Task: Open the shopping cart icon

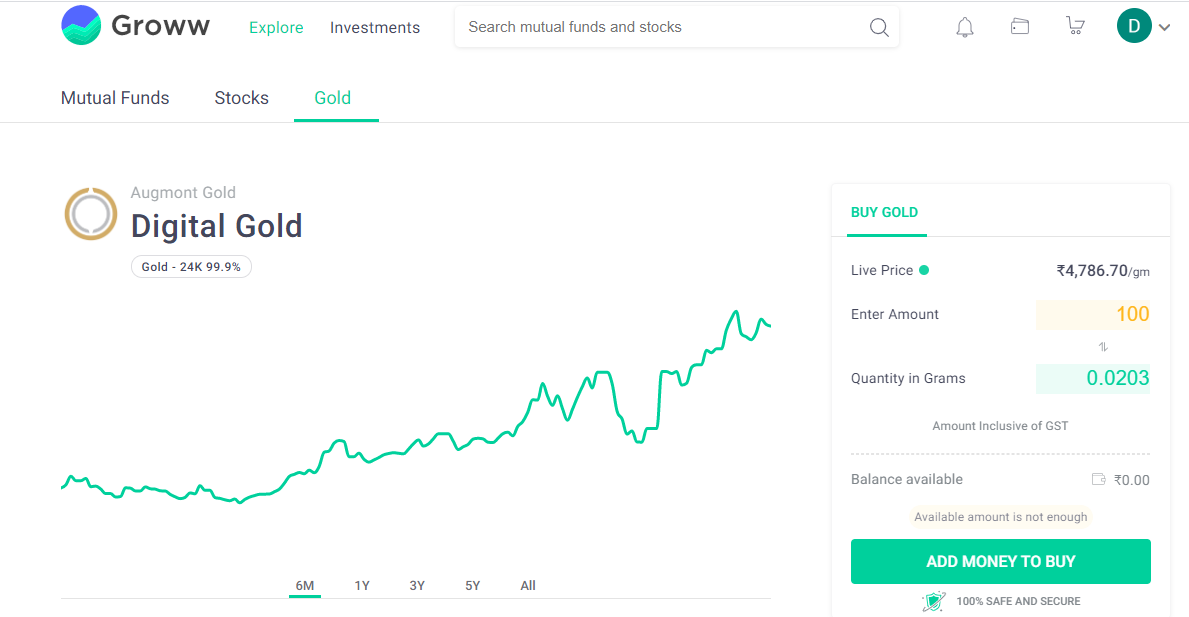Action: tap(1075, 27)
